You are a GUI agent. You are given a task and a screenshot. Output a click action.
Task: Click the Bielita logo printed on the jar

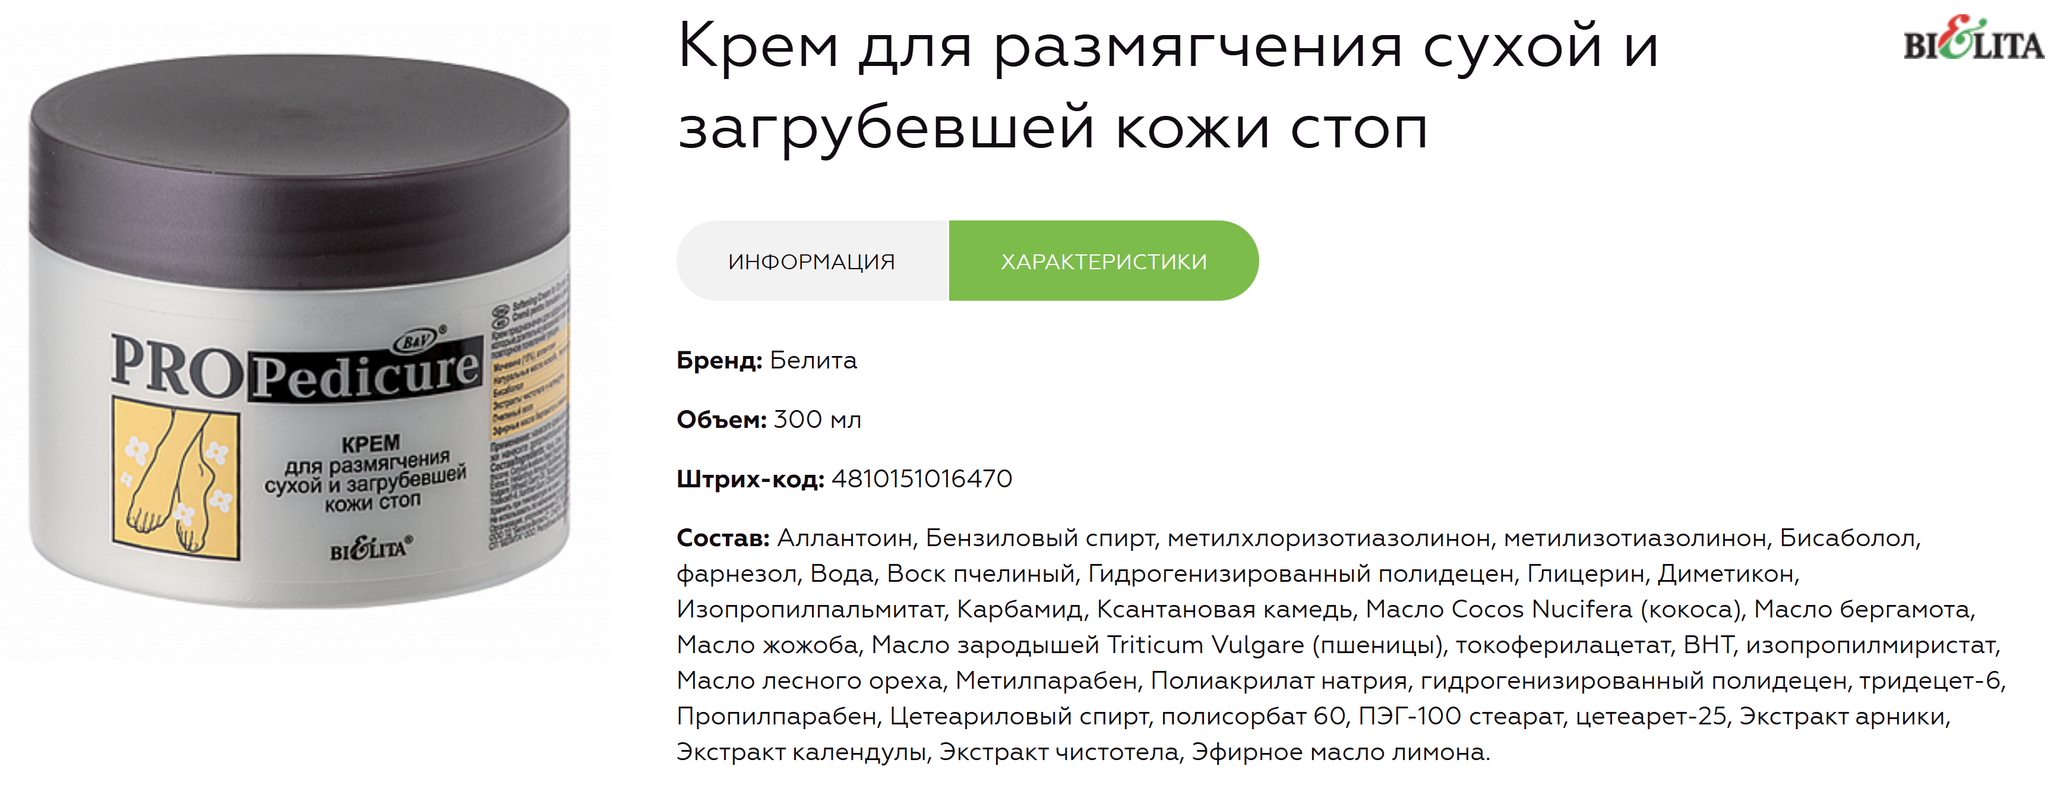point(371,548)
